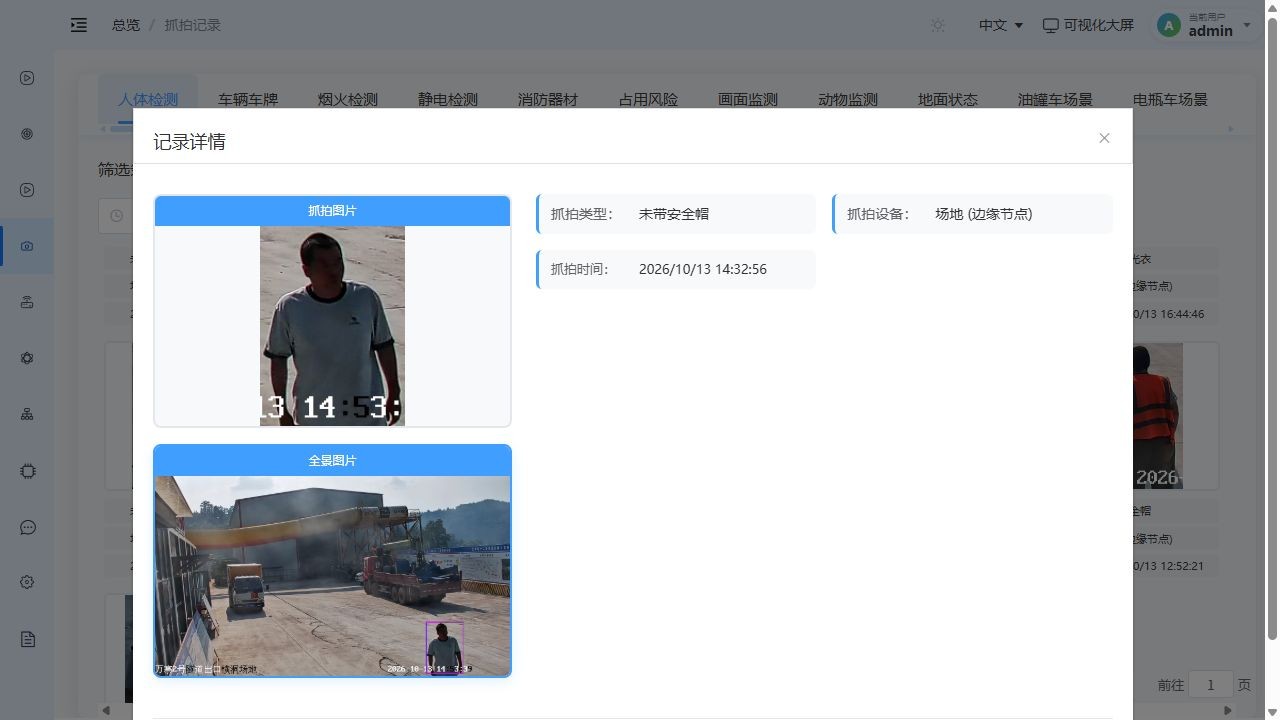The height and width of the screenshot is (720, 1280).
Task: Click the clock icon in filter field
Action: tap(117, 216)
